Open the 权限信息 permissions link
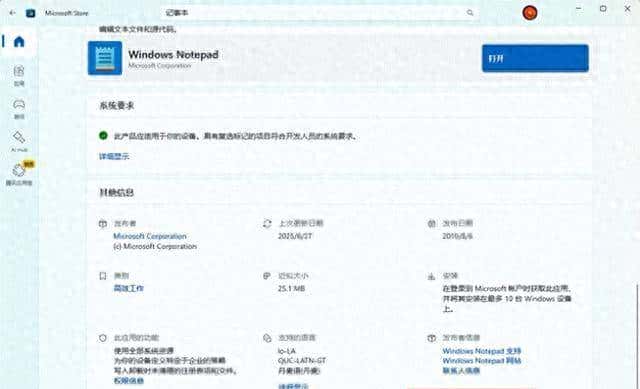 pyautogui.click(x=129, y=380)
